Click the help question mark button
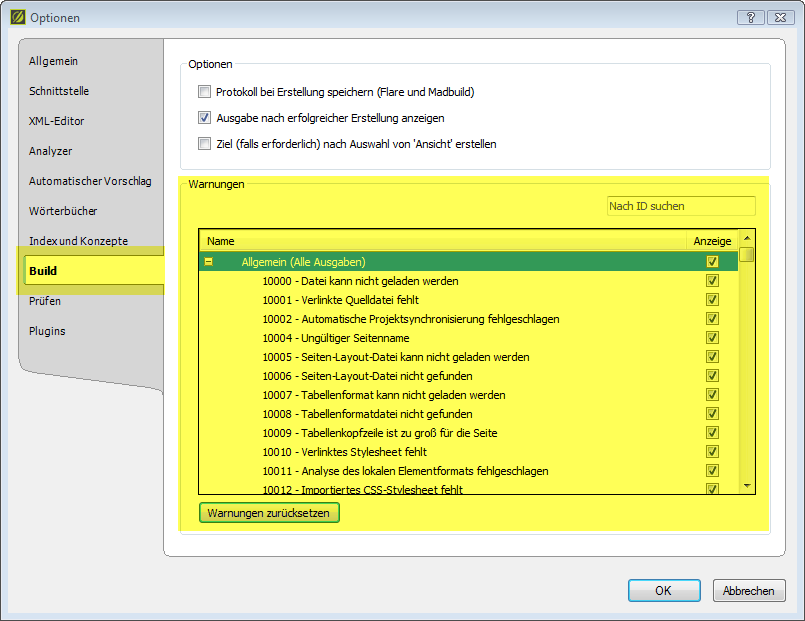 pyautogui.click(x=750, y=17)
